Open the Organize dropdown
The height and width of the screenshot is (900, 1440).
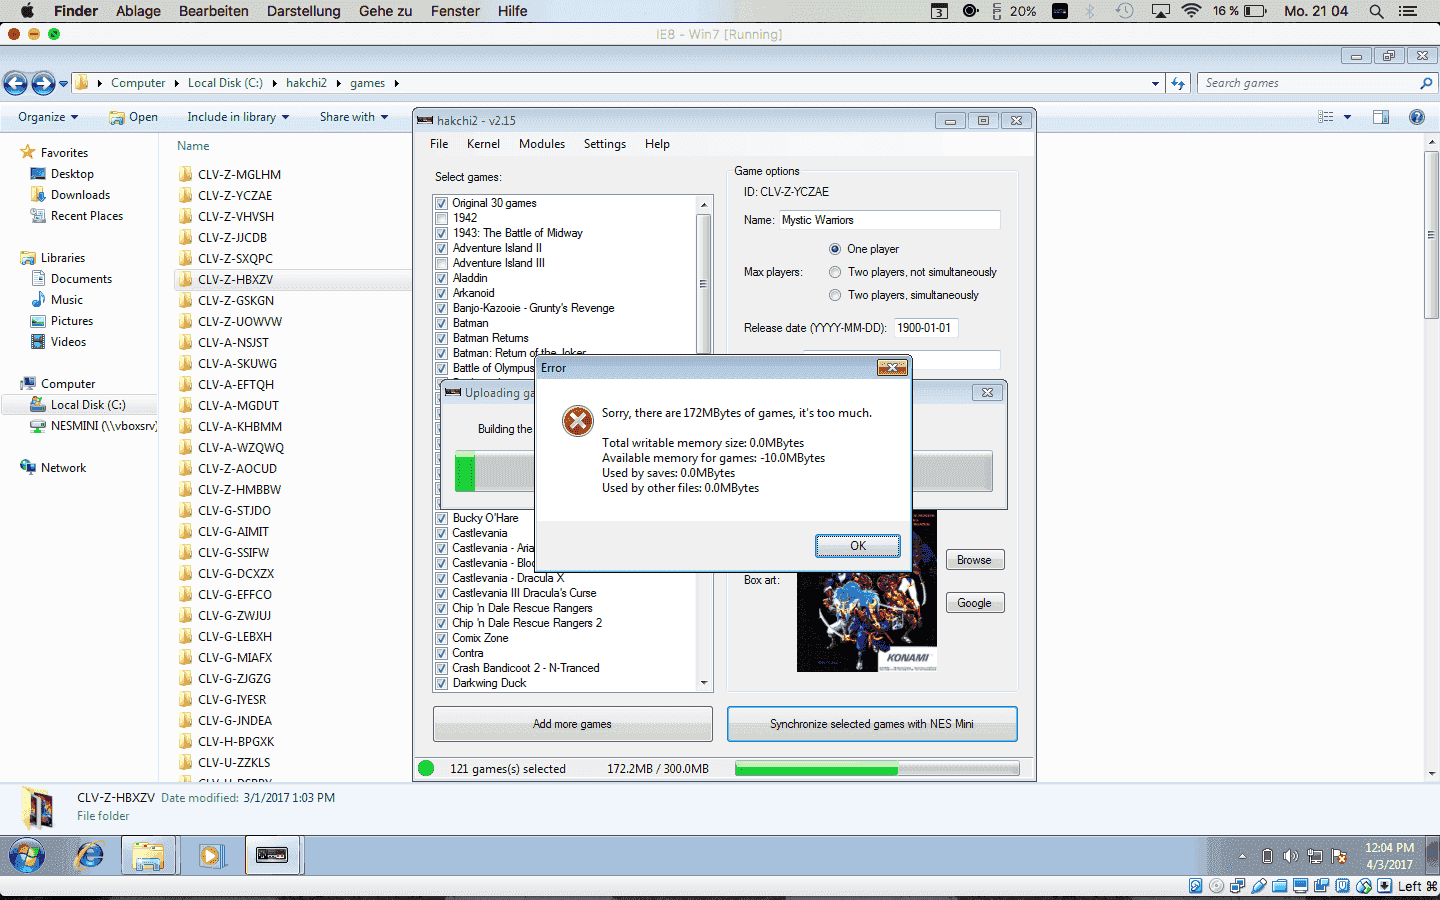[48, 117]
